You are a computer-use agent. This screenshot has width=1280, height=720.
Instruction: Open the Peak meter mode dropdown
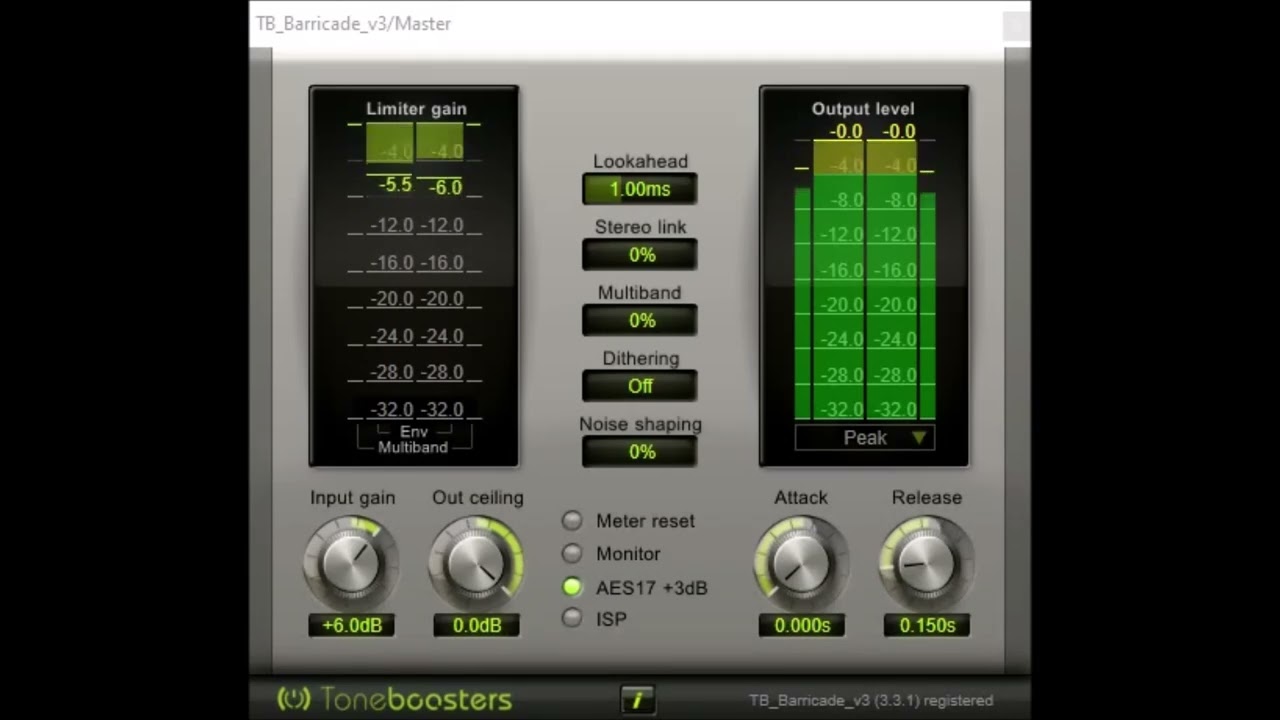point(865,437)
